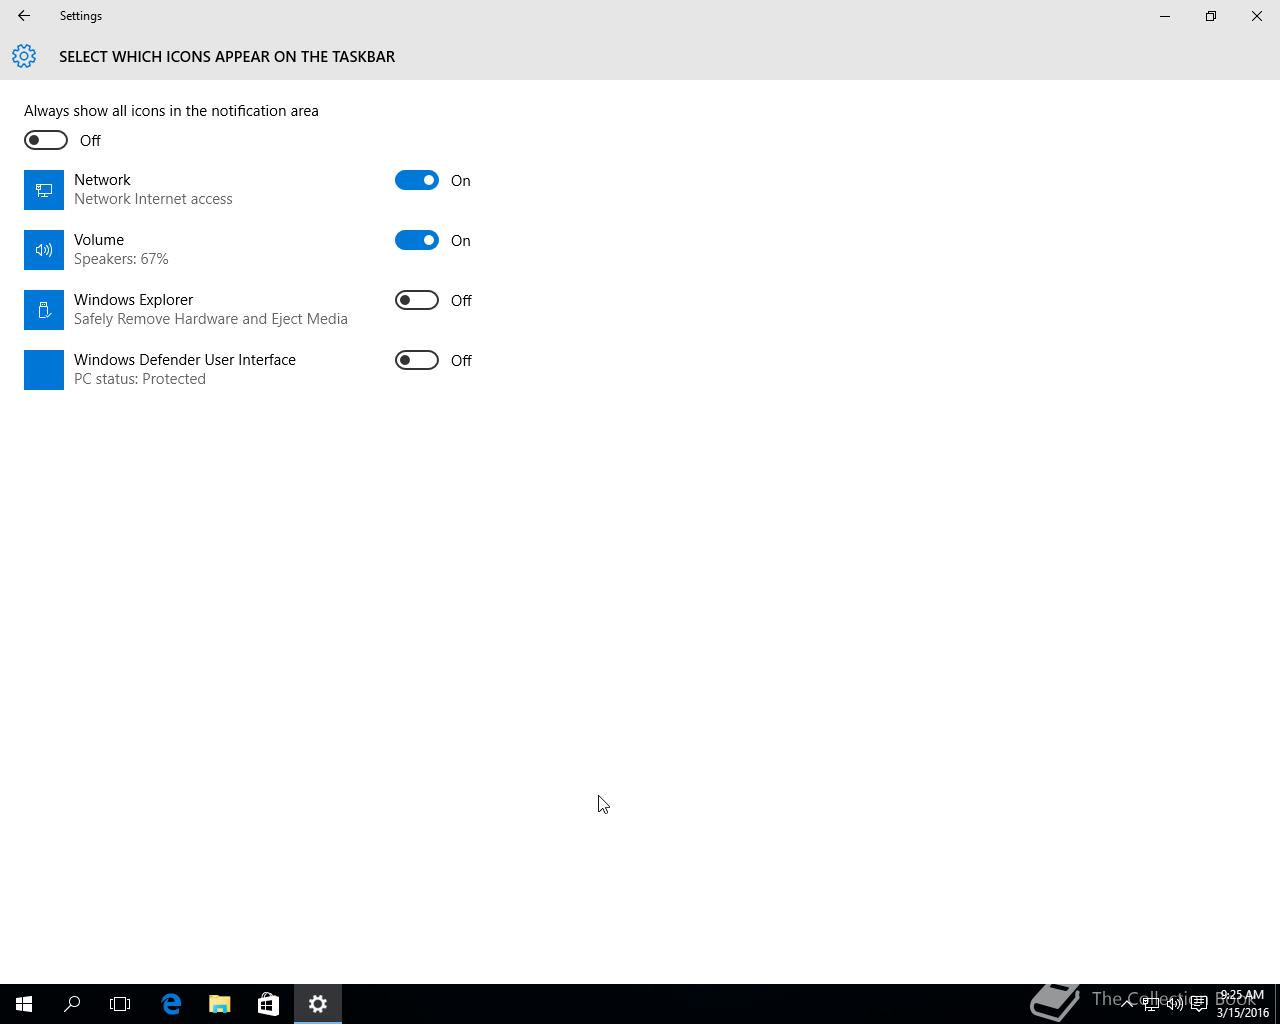Click the tray network icon
This screenshot has width=1280, height=1024.
1151,1004
